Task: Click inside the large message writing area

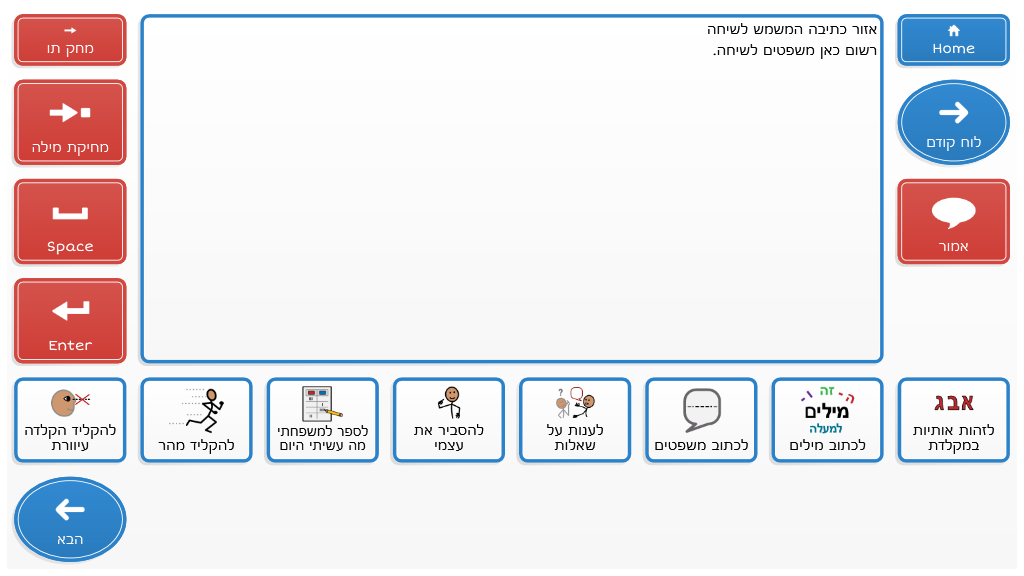Action: tap(511, 220)
